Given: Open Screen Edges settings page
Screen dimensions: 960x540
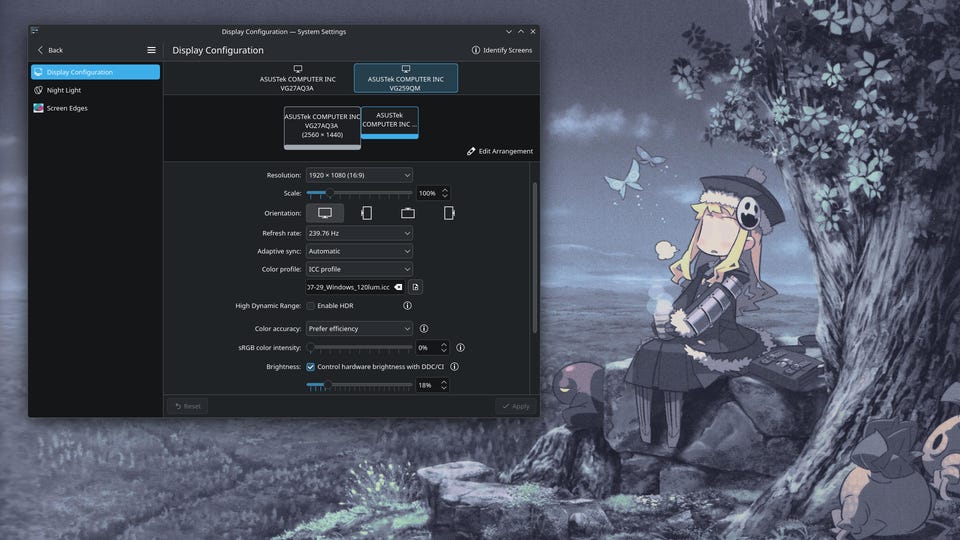Looking at the screenshot, I should 96,108.
